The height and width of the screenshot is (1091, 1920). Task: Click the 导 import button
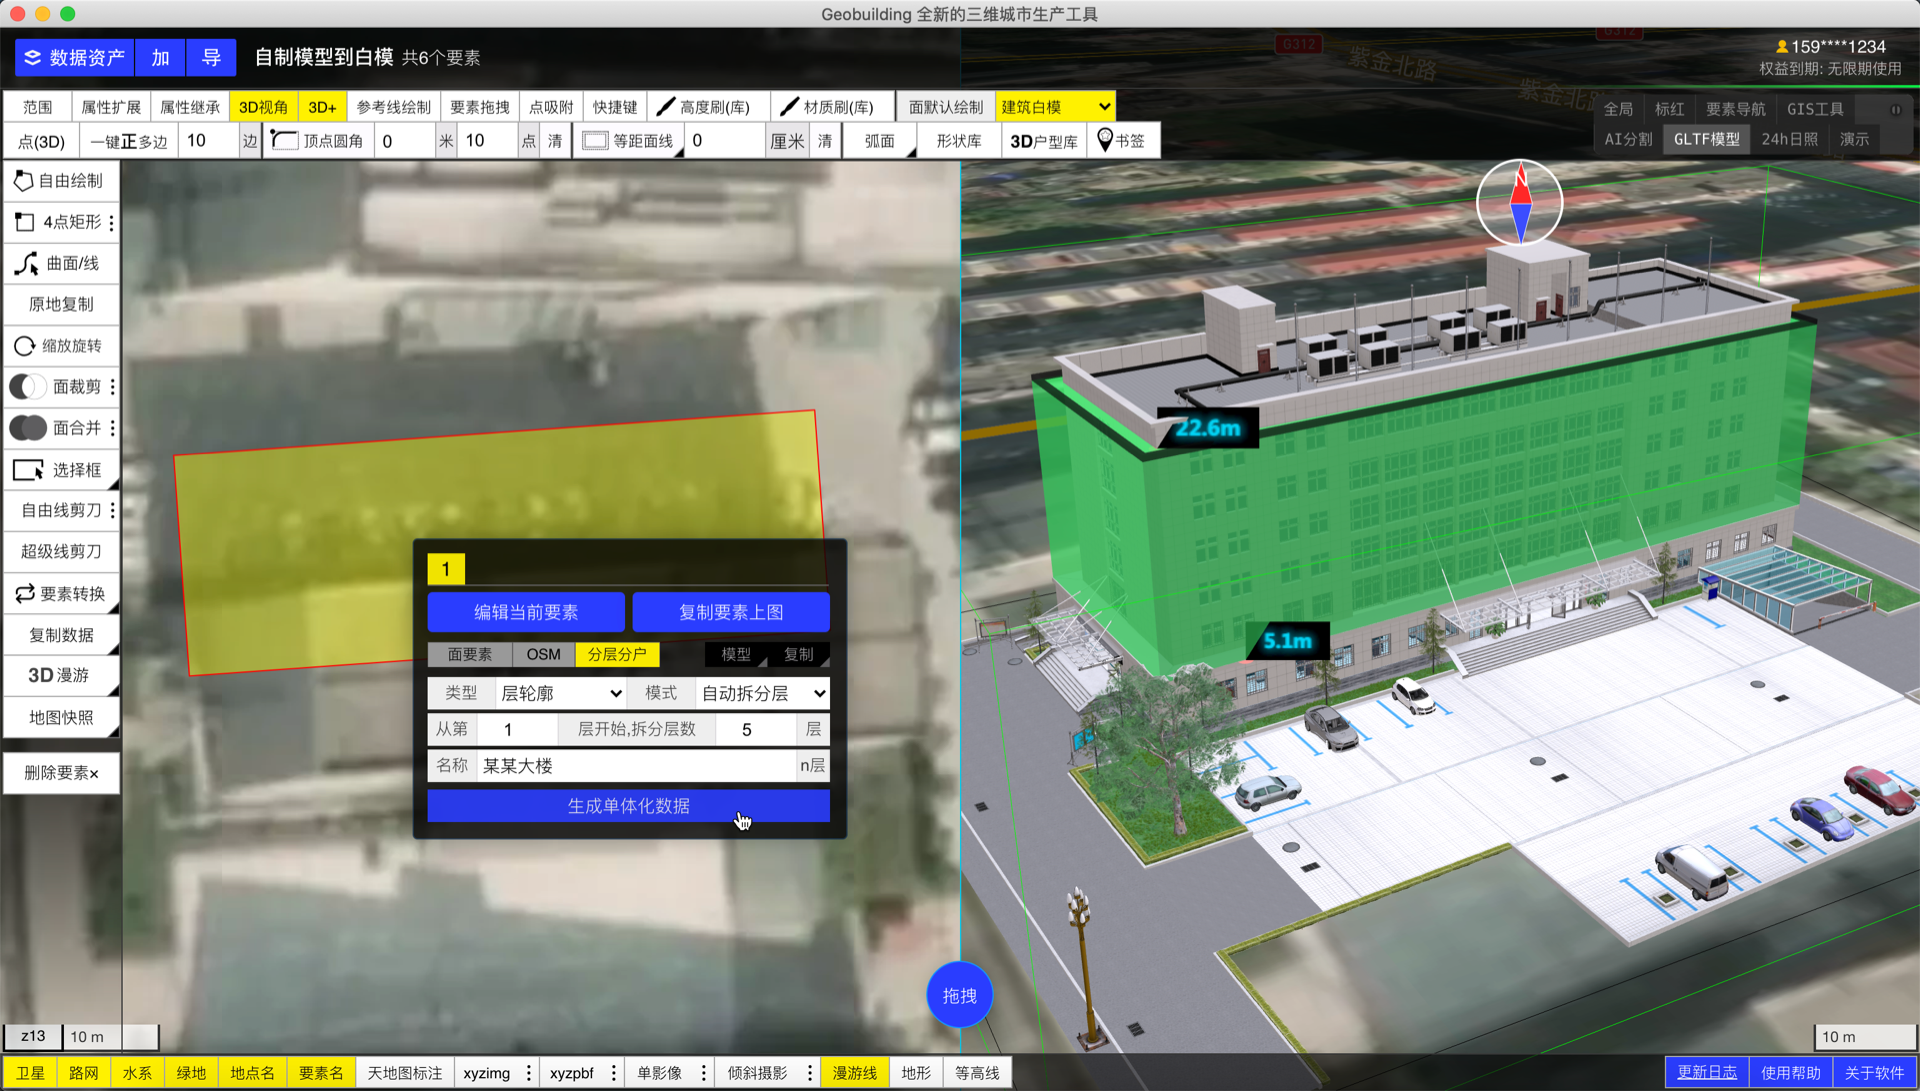[211, 58]
